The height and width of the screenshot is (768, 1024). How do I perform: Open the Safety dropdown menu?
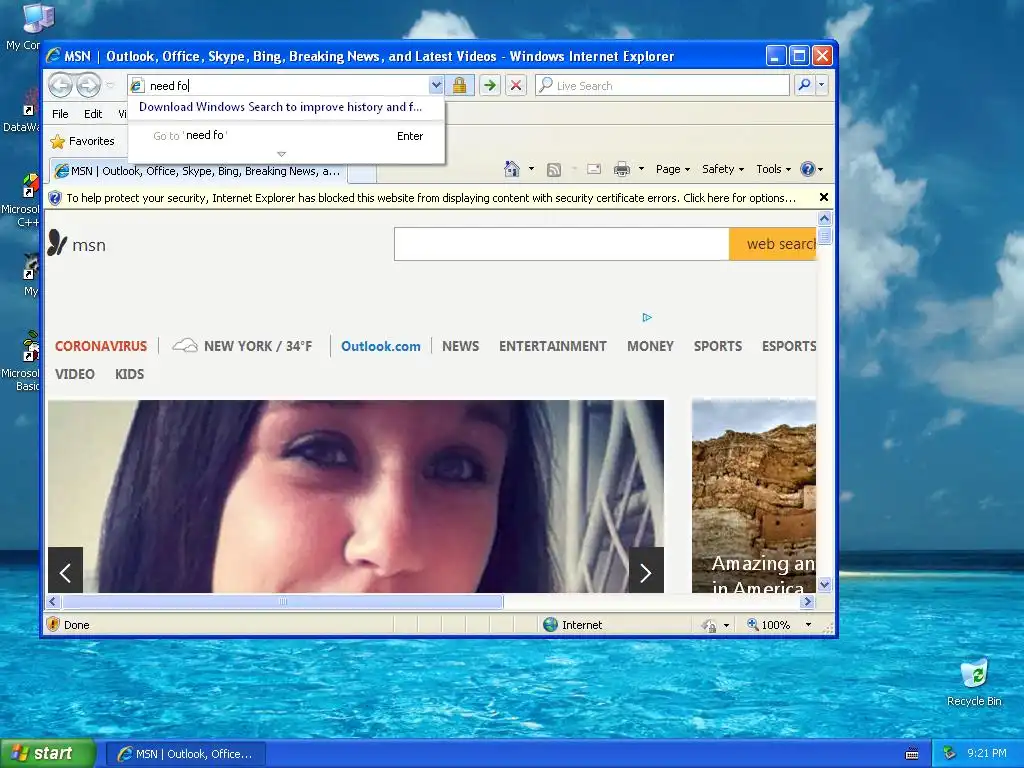(x=722, y=169)
